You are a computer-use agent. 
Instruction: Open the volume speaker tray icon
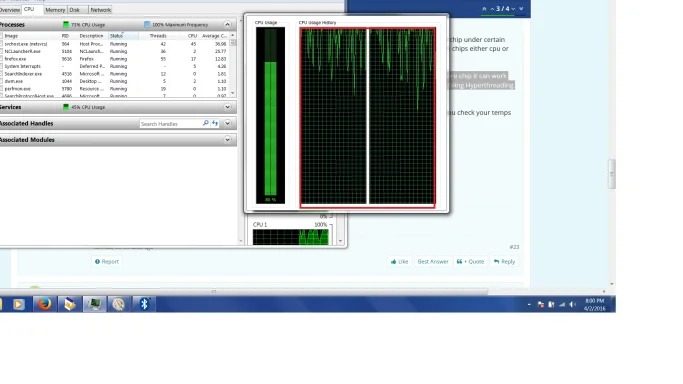572,305
